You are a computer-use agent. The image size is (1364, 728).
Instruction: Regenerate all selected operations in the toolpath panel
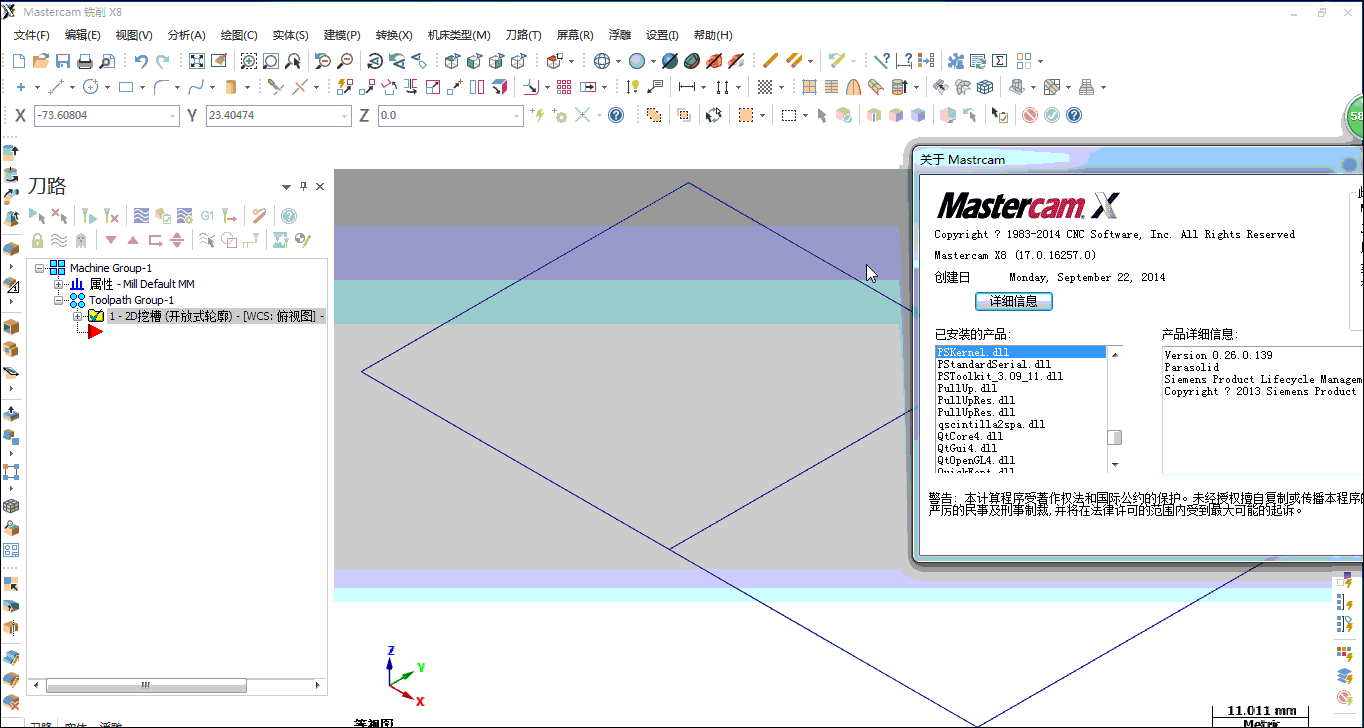click(x=89, y=215)
